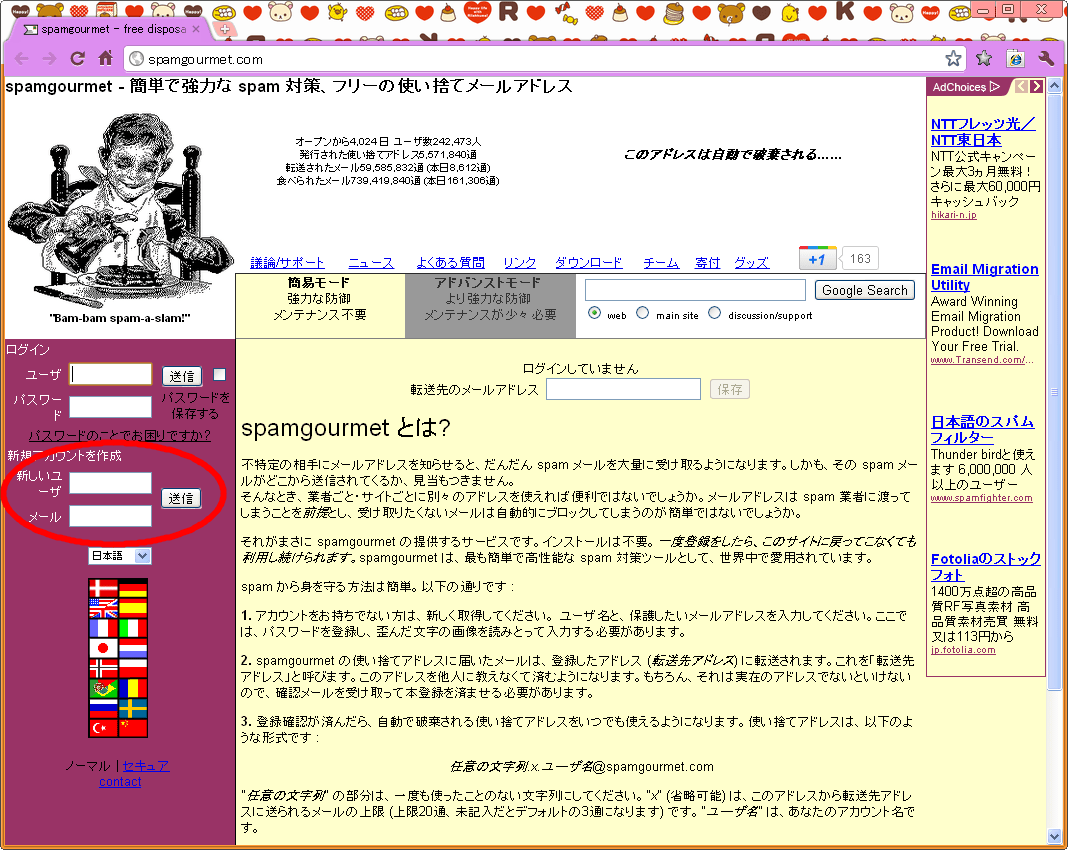
Task: Click the page scrollbar down arrow
Action: tap(1055, 835)
